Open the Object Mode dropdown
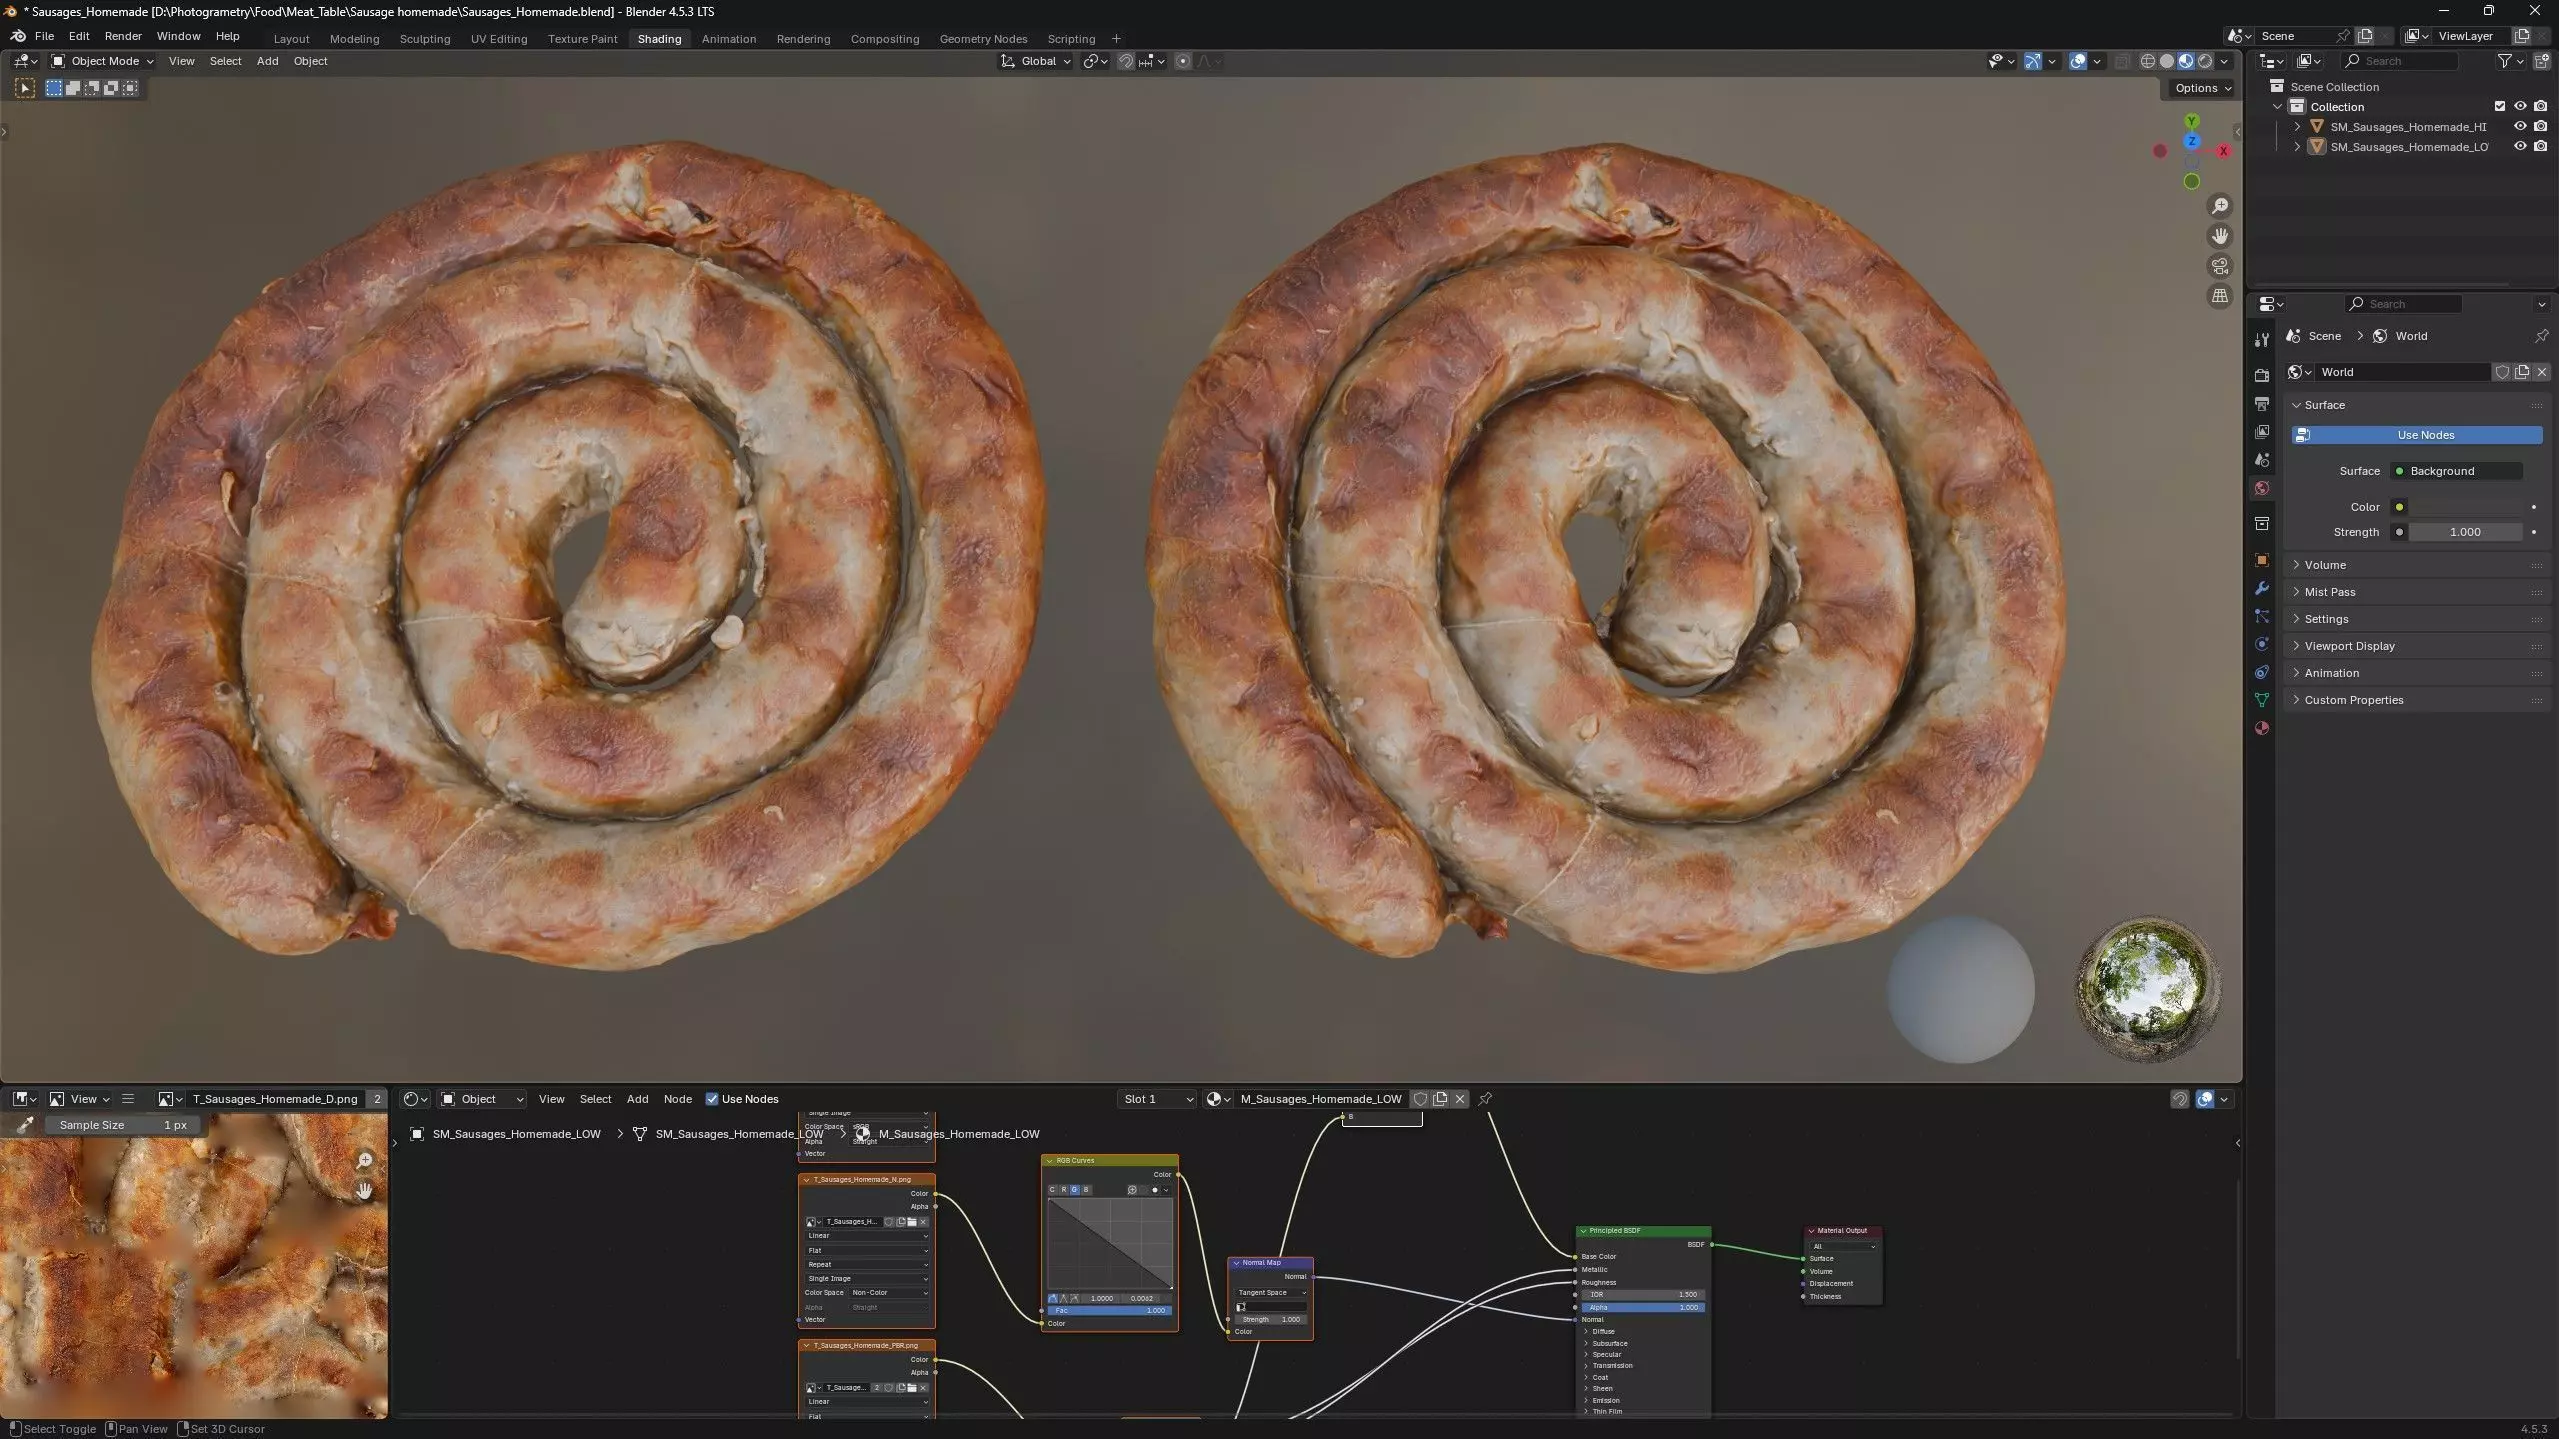Viewport: 2559px width, 1439px height. tap(102, 61)
